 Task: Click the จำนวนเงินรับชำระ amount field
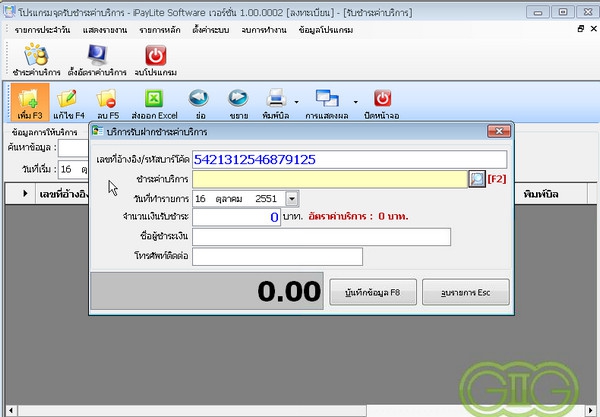pos(236,217)
